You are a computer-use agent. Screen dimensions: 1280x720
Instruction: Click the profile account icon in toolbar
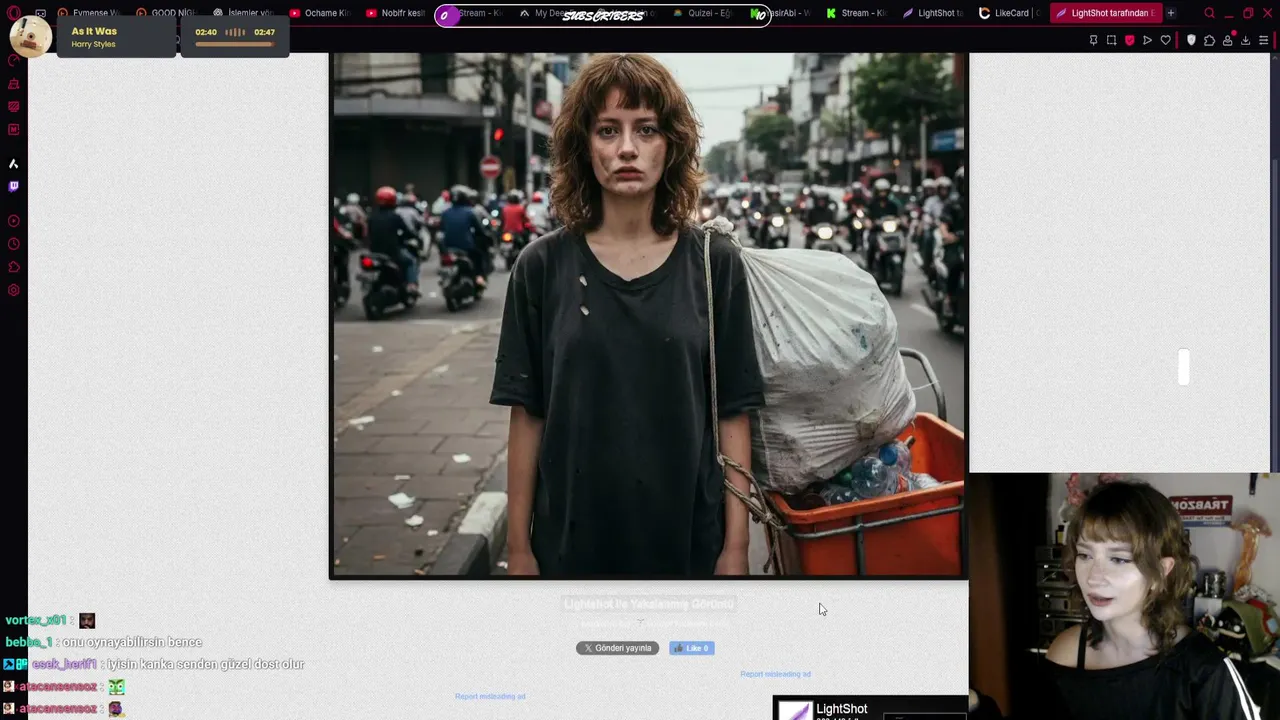pyautogui.click(x=1227, y=40)
